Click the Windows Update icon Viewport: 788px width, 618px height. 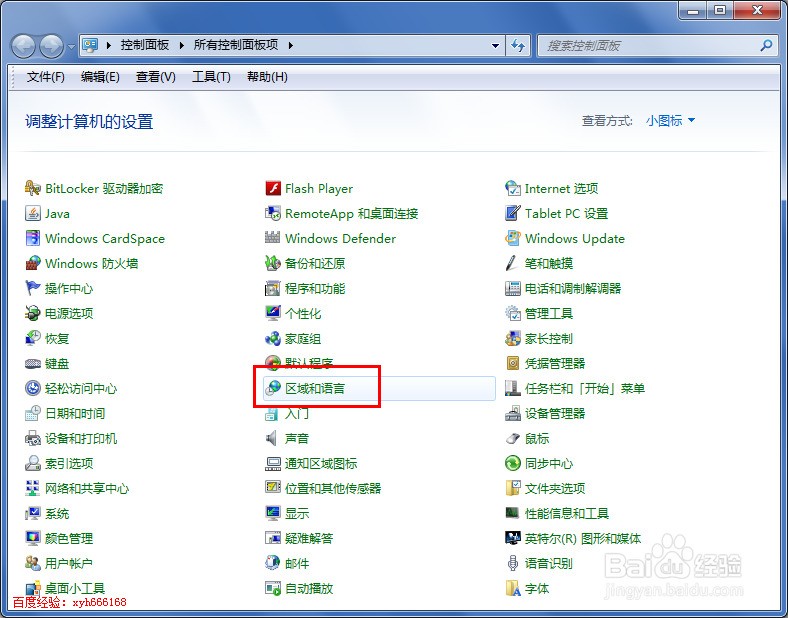pos(513,238)
